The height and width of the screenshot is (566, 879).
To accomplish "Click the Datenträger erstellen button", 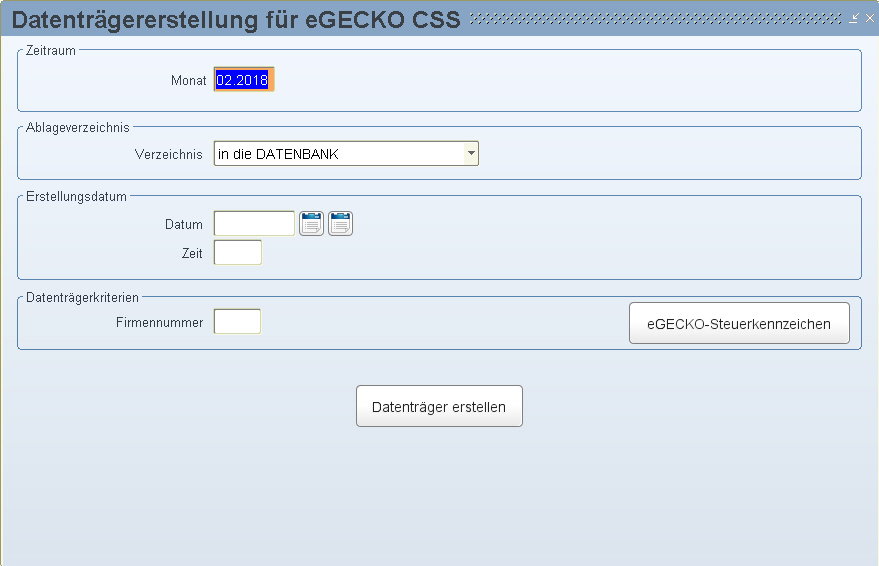I will pyautogui.click(x=439, y=406).
